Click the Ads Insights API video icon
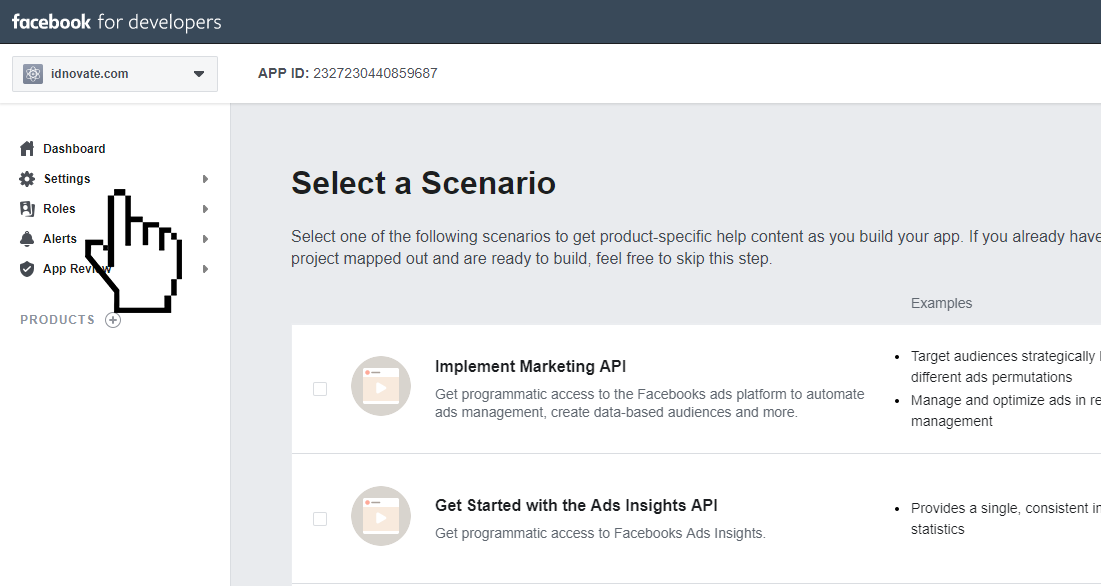This screenshot has height=586, width=1101. pyautogui.click(x=381, y=516)
